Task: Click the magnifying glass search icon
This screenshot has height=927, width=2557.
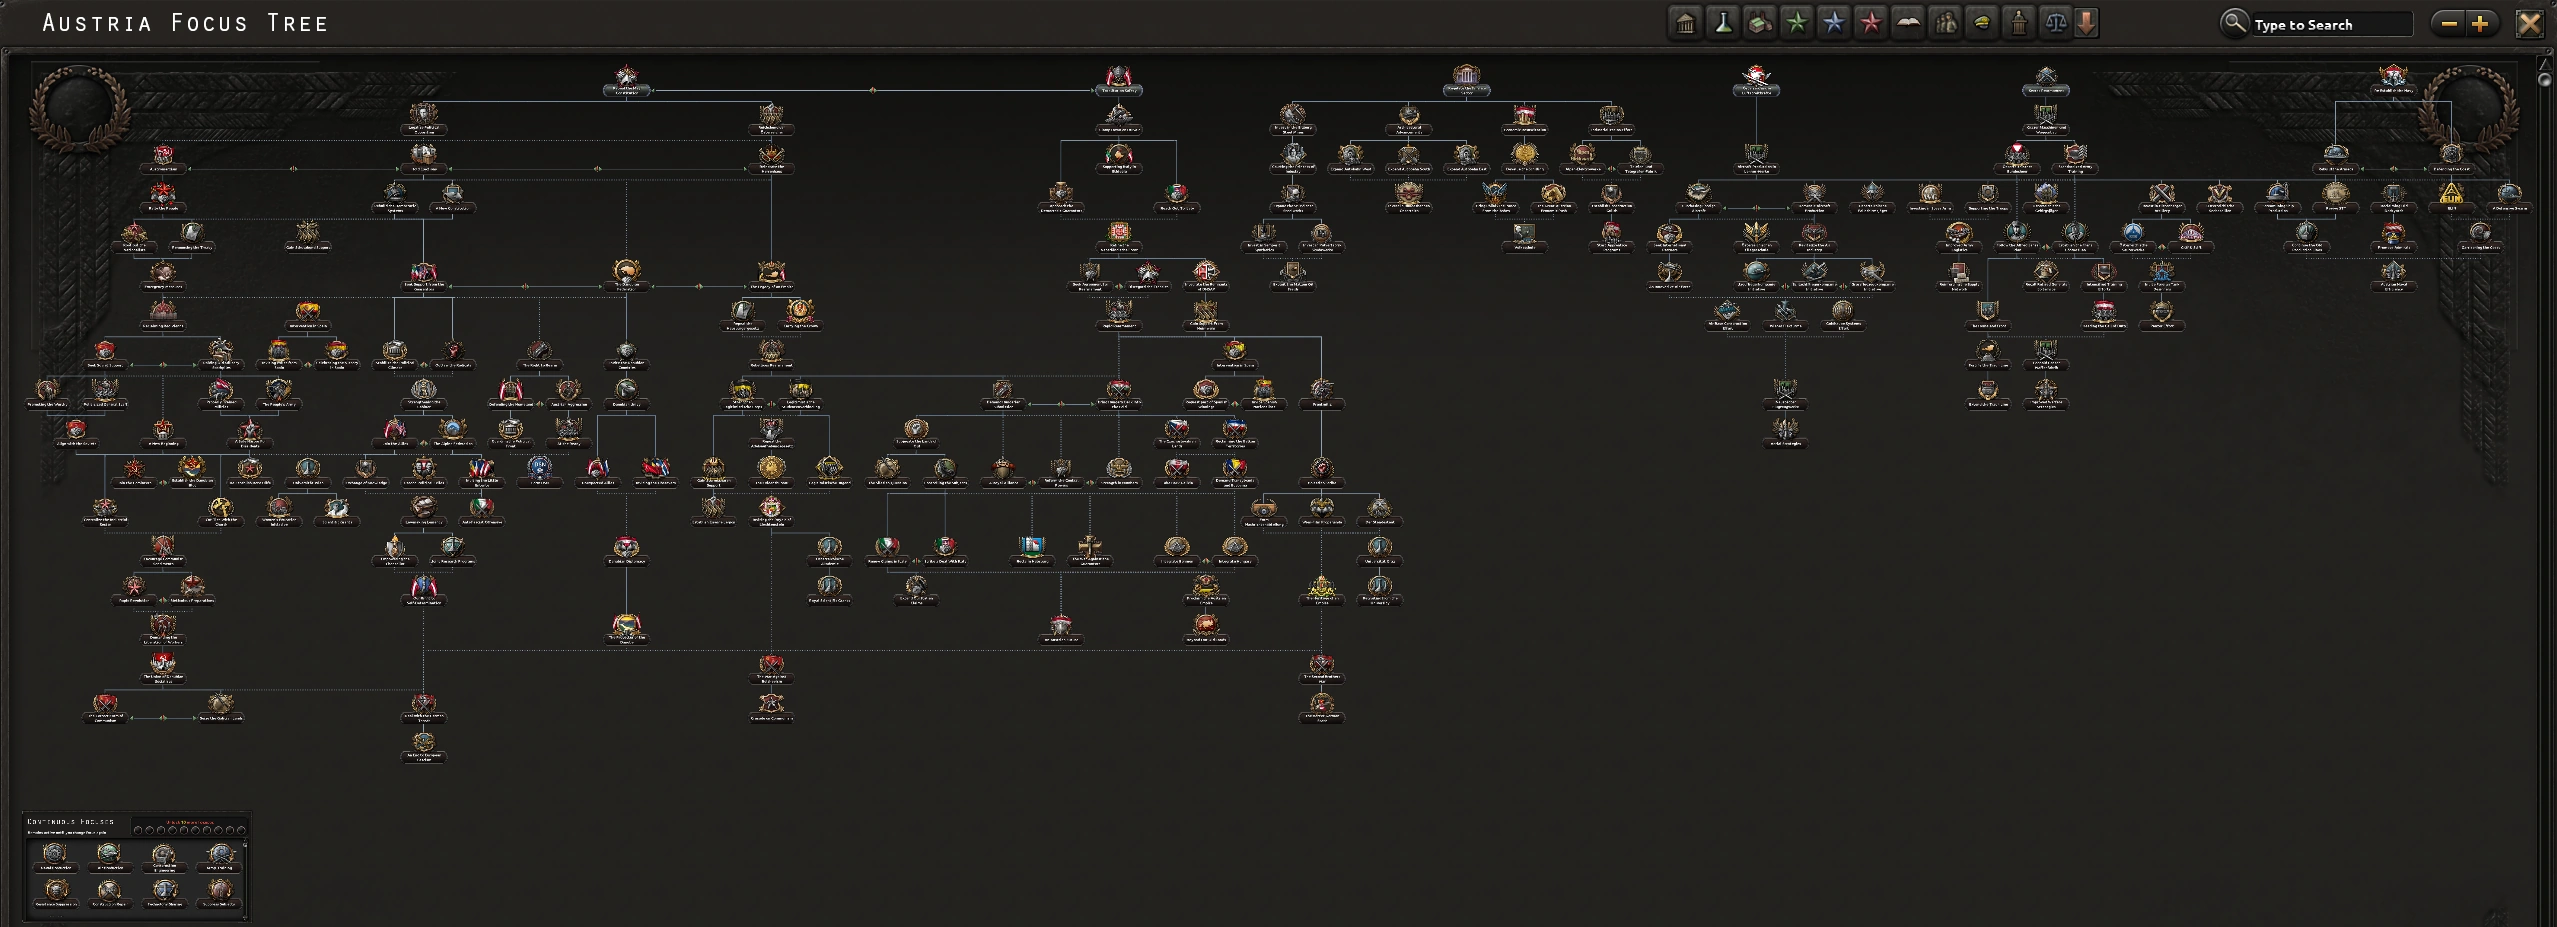Action: (x=2234, y=23)
